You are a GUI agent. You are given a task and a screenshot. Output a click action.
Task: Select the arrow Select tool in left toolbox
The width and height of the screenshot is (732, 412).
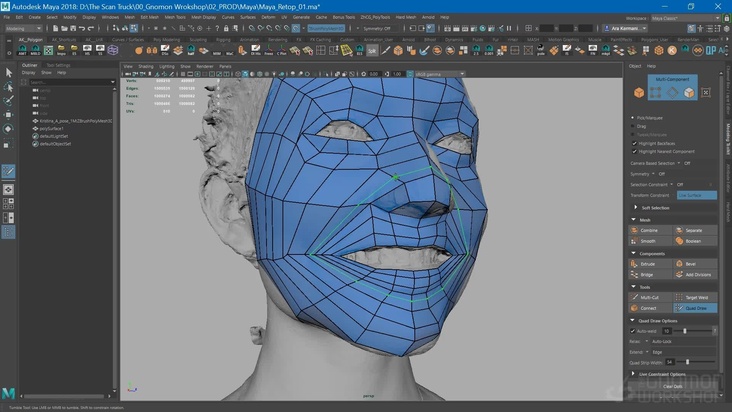[8, 72]
